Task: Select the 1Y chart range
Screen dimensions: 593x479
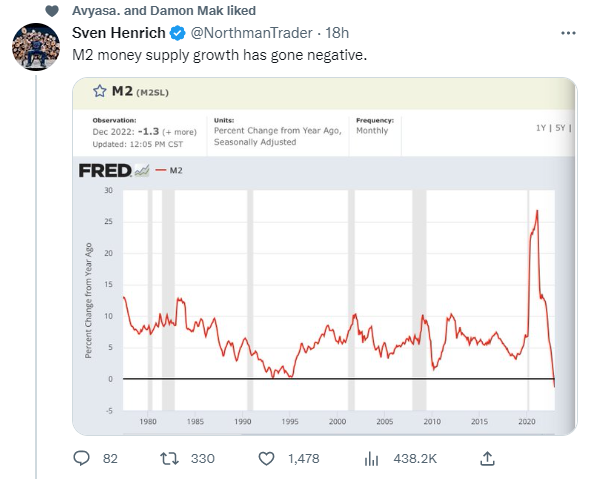Action: coord(540,128)
